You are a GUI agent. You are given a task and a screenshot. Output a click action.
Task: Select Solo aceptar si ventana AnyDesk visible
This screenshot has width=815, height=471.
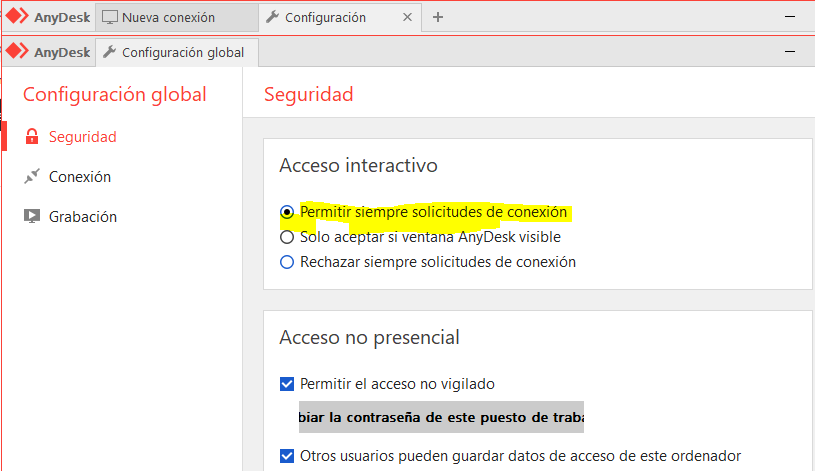287,237
